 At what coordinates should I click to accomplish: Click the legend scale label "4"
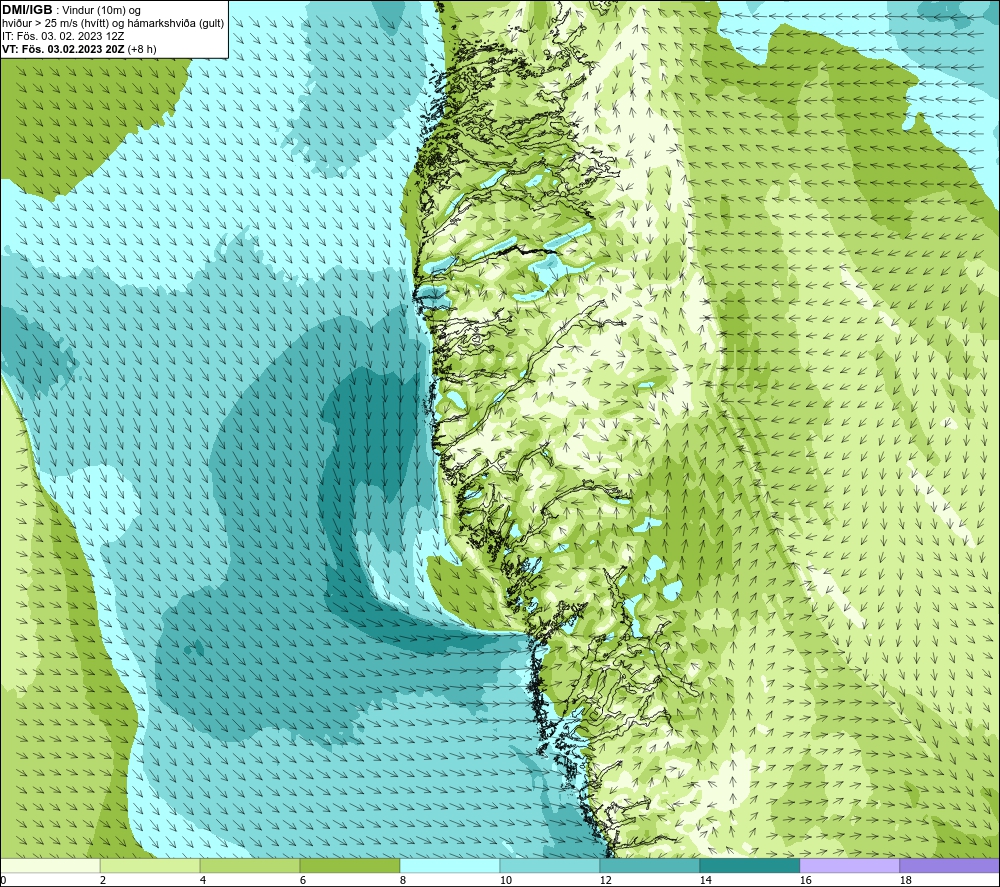(x=203, y=881)
